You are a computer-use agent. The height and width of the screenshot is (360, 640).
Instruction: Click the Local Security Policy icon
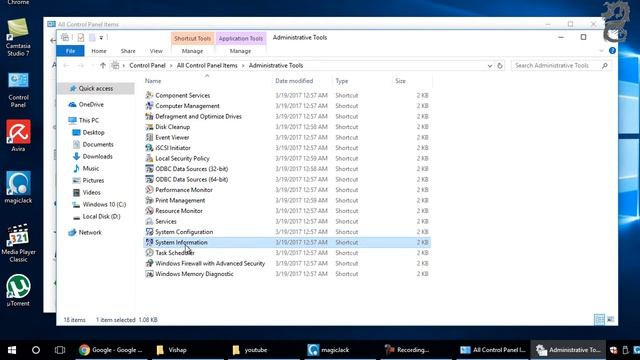pyautogui.click(x=149, y=158)
